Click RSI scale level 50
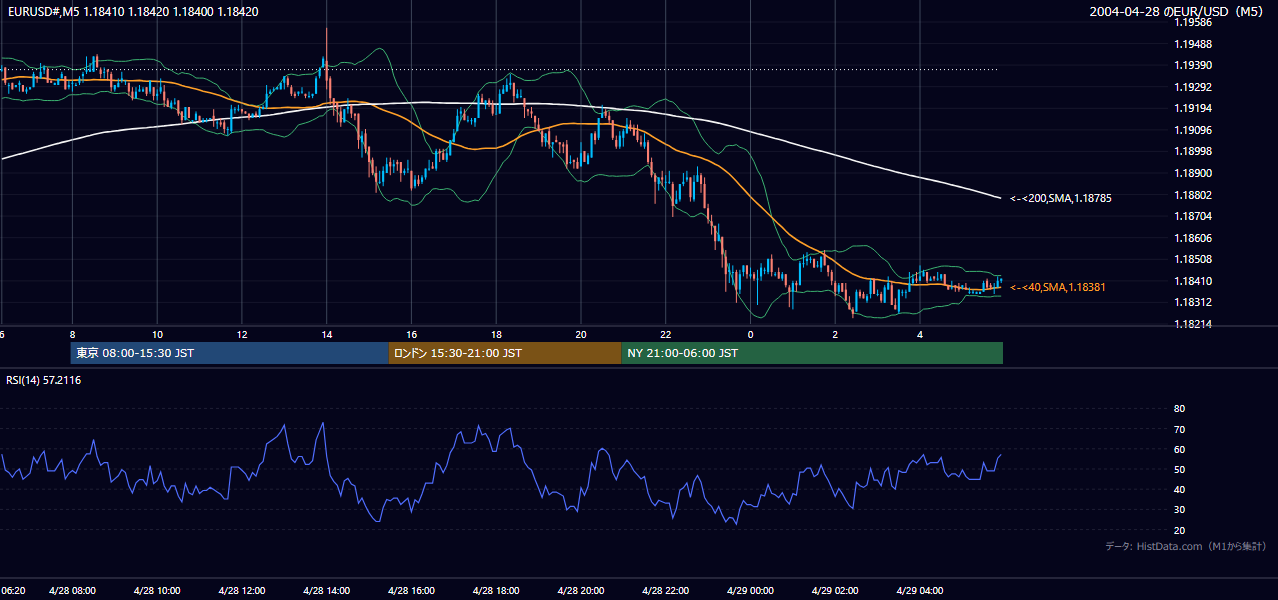Viewport: 1278px width, 600px height. click(1179, 469)
